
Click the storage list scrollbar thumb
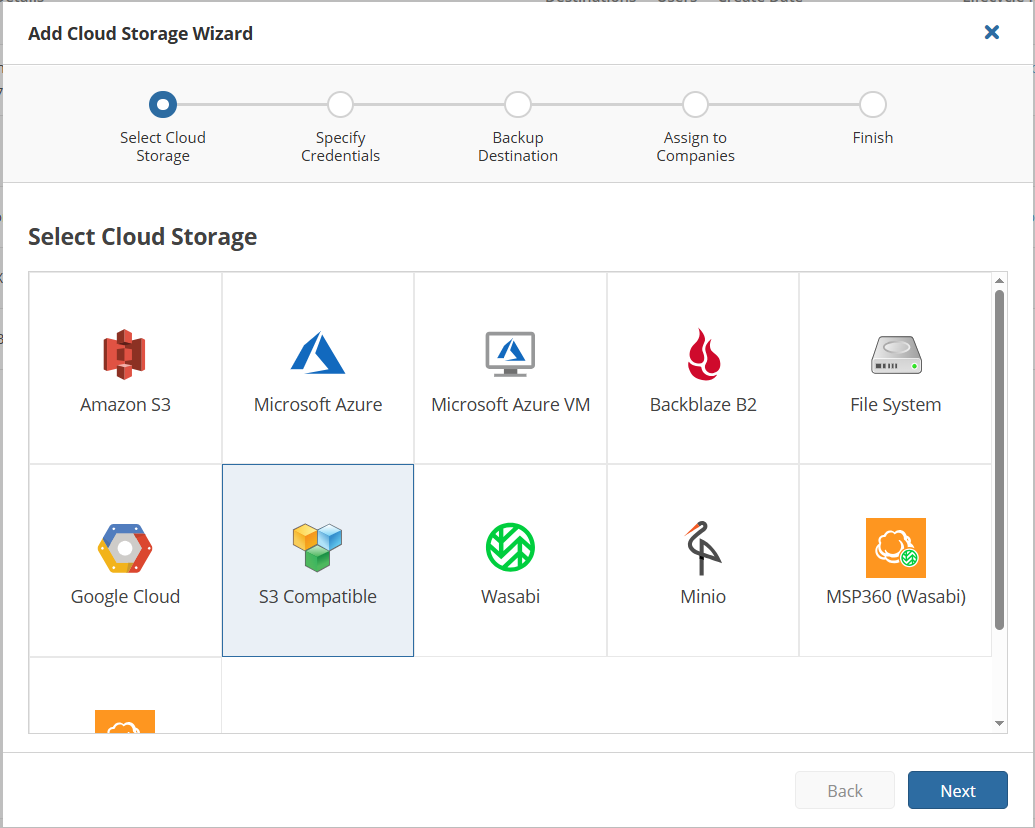[999, 460]
